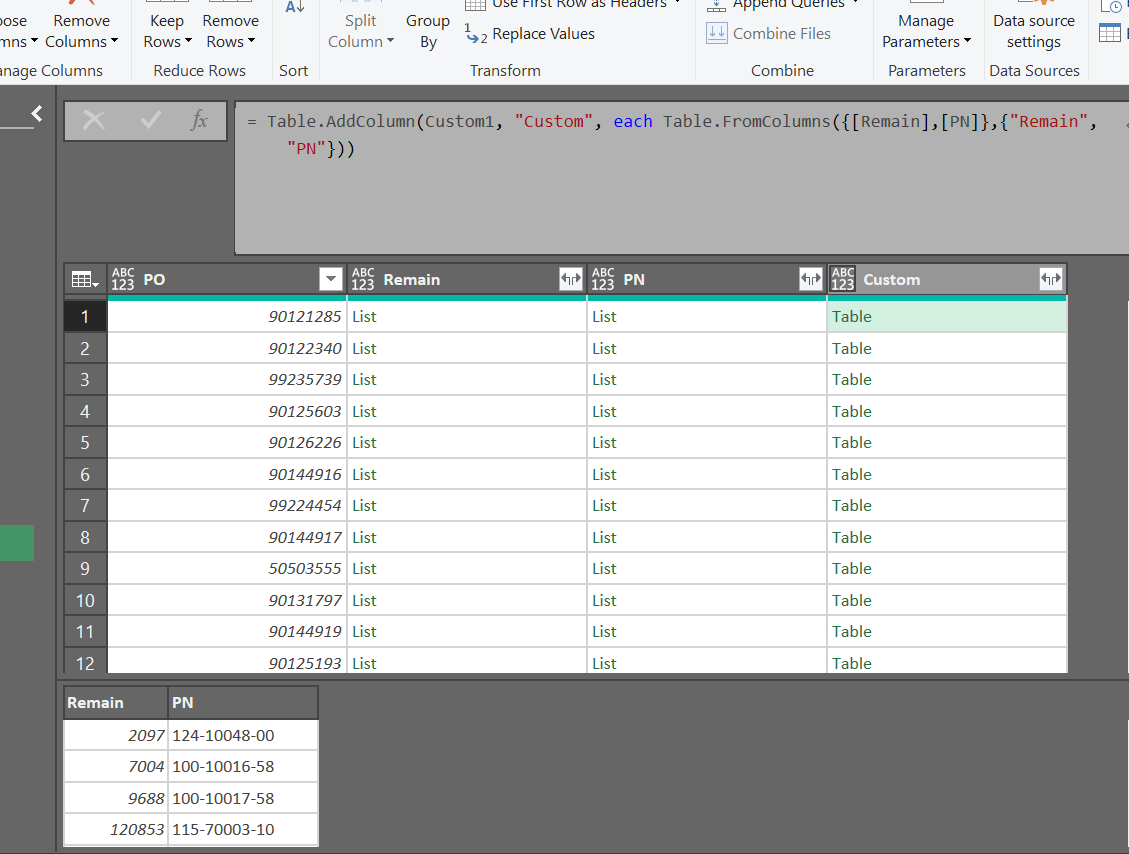Open Data source settings
This screenshot has height=854, width=1129.
(1034, 31)
